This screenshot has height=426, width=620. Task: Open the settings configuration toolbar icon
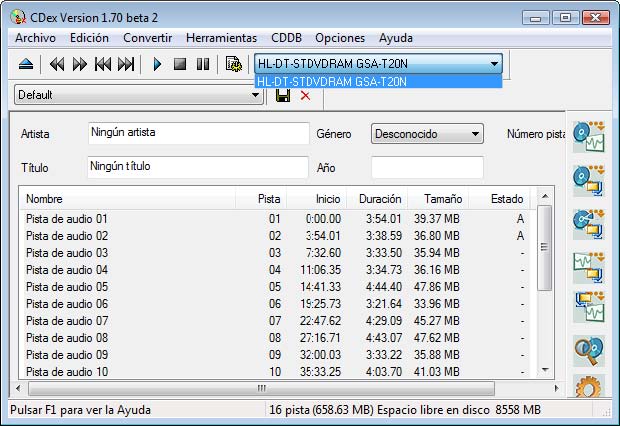point(233,64)
